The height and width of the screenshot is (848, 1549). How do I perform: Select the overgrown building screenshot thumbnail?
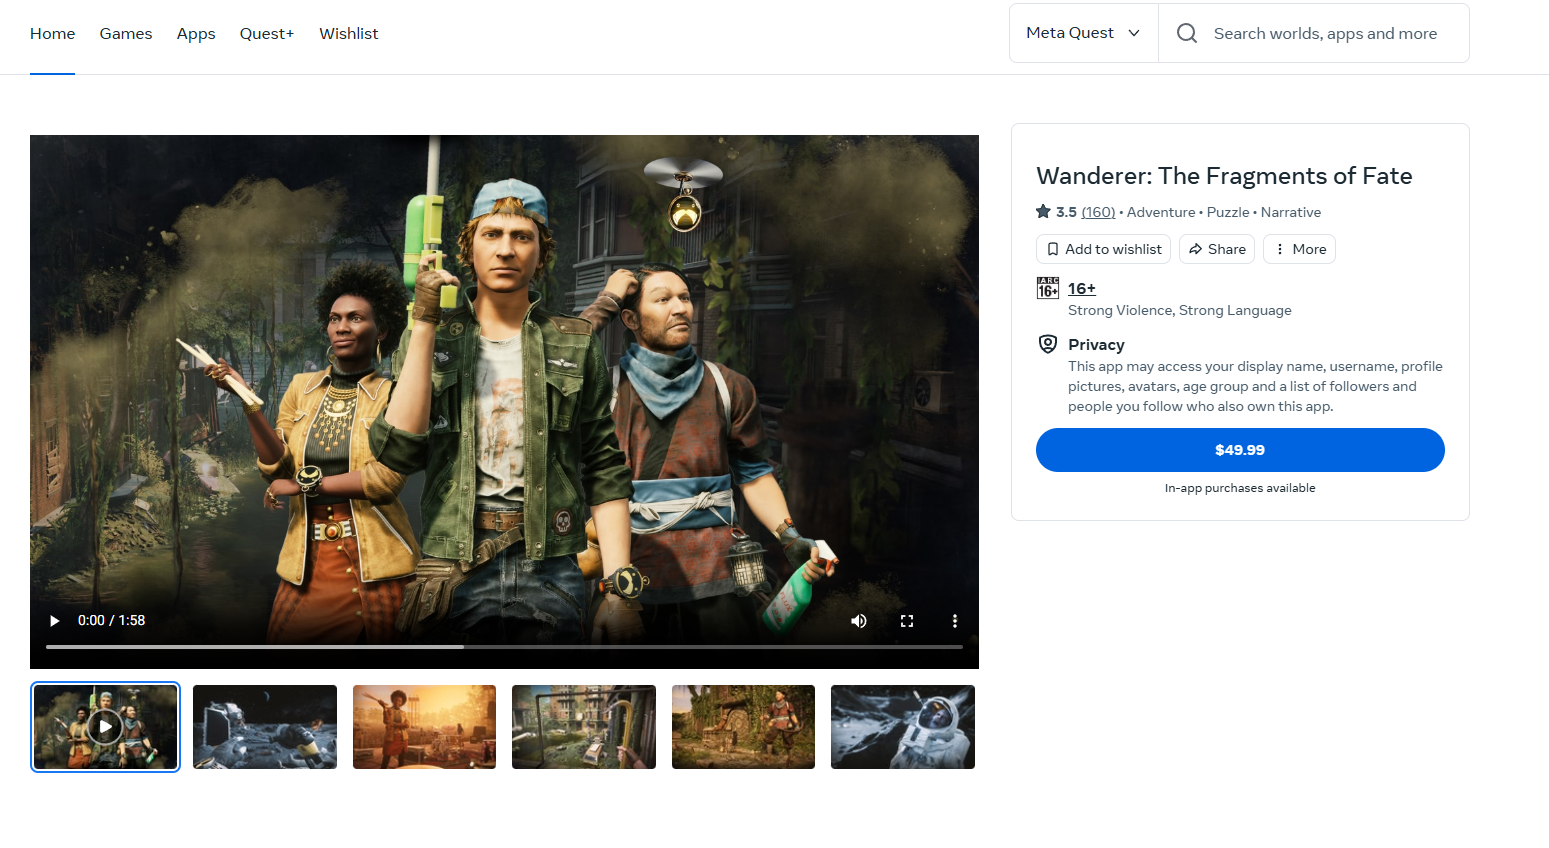(x=584, y=727)
